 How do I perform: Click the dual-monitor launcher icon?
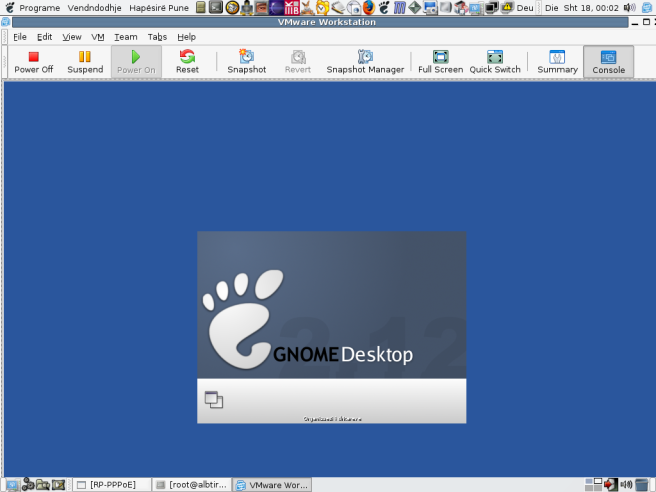pyautogui.click(x=492, y=8)
